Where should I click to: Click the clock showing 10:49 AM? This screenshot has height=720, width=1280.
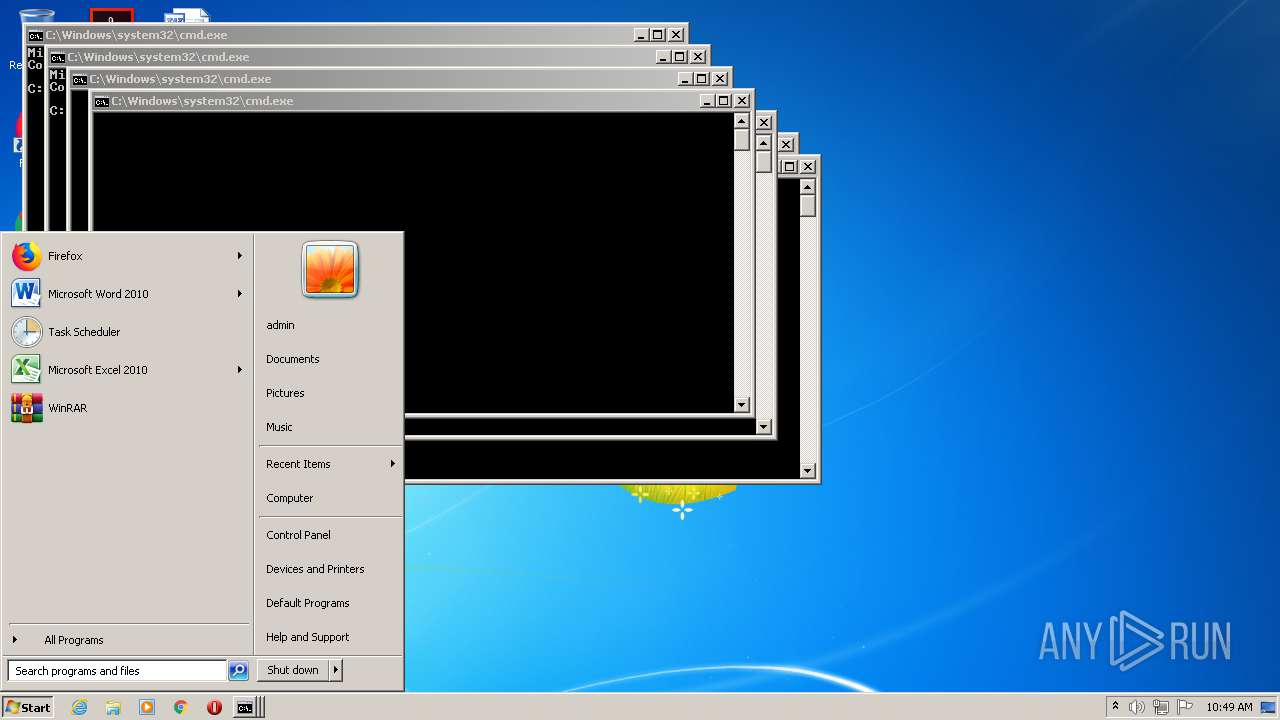[x=1229, y=707]
